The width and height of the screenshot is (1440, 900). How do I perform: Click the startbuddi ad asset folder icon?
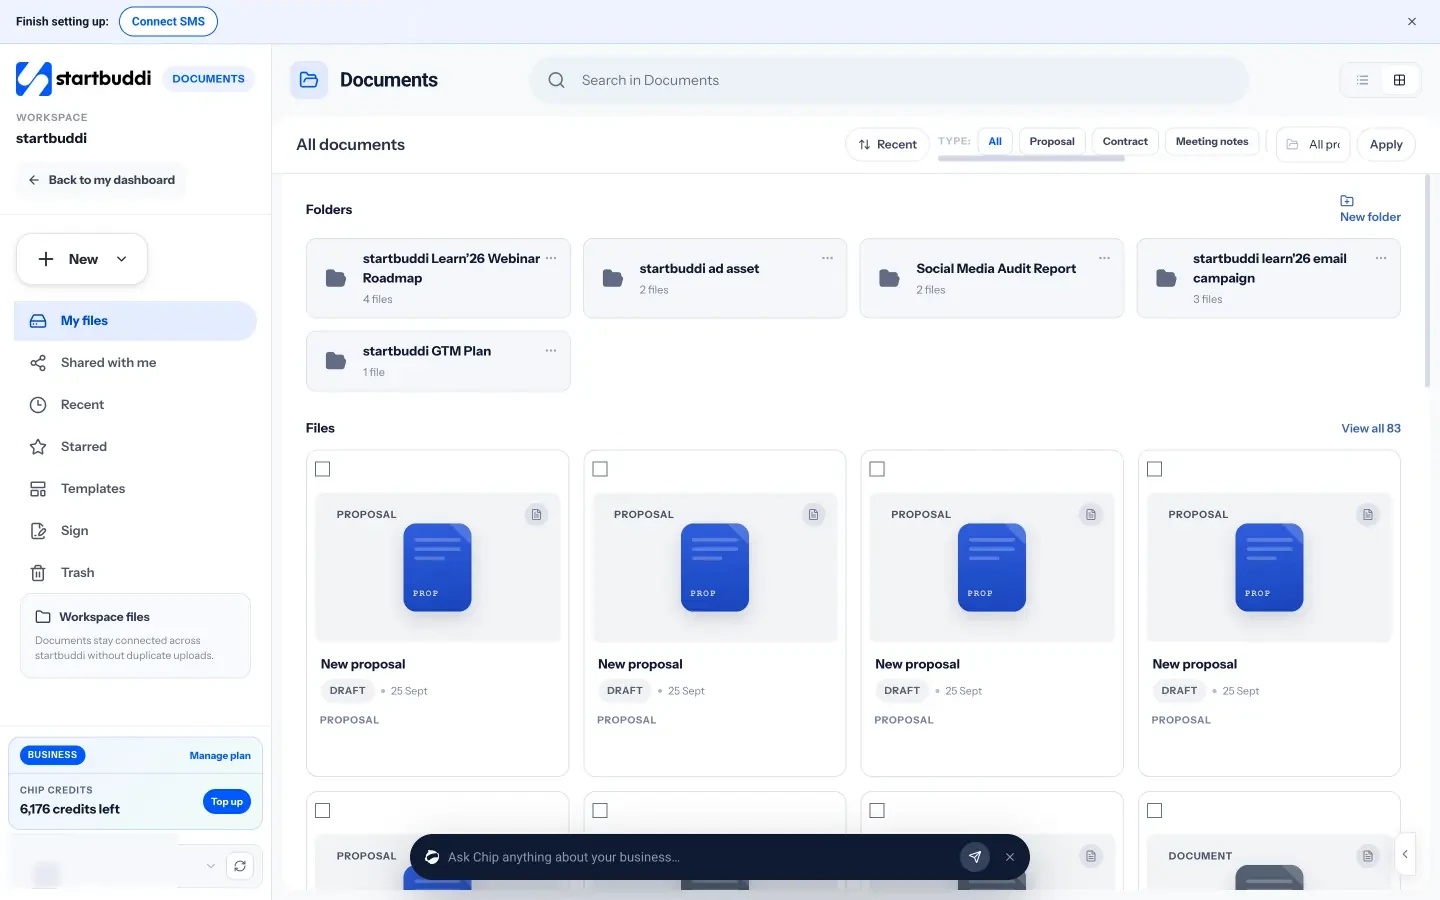[x=613, y=278]
